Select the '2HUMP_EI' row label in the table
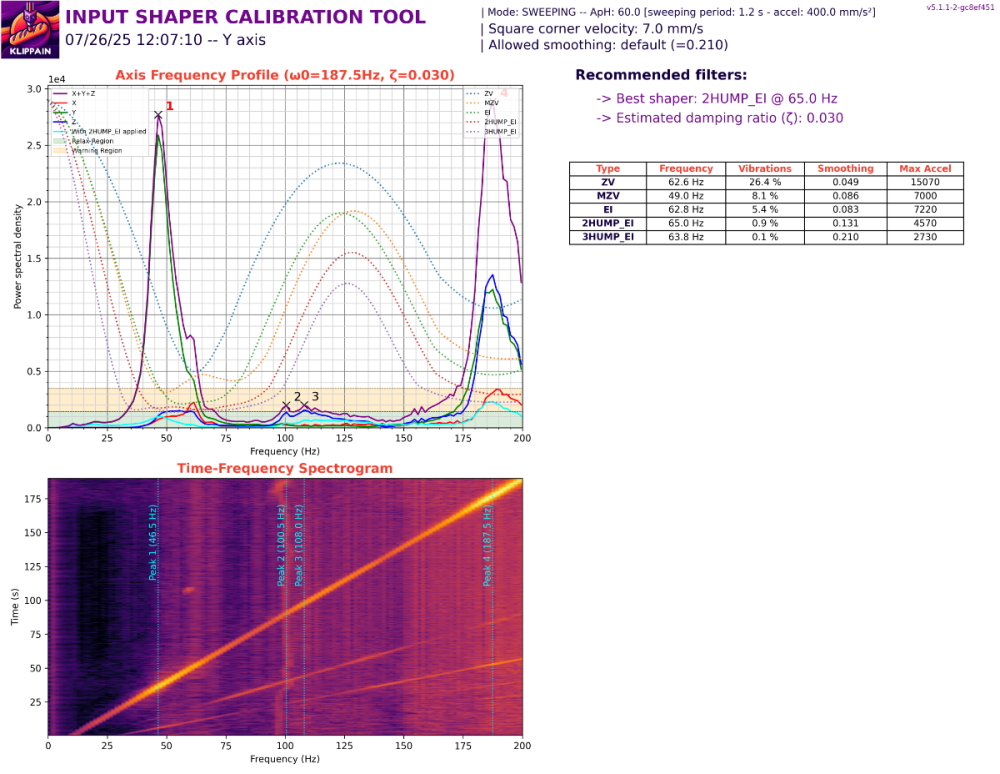The image size is (1000, 774). point(608,223)
